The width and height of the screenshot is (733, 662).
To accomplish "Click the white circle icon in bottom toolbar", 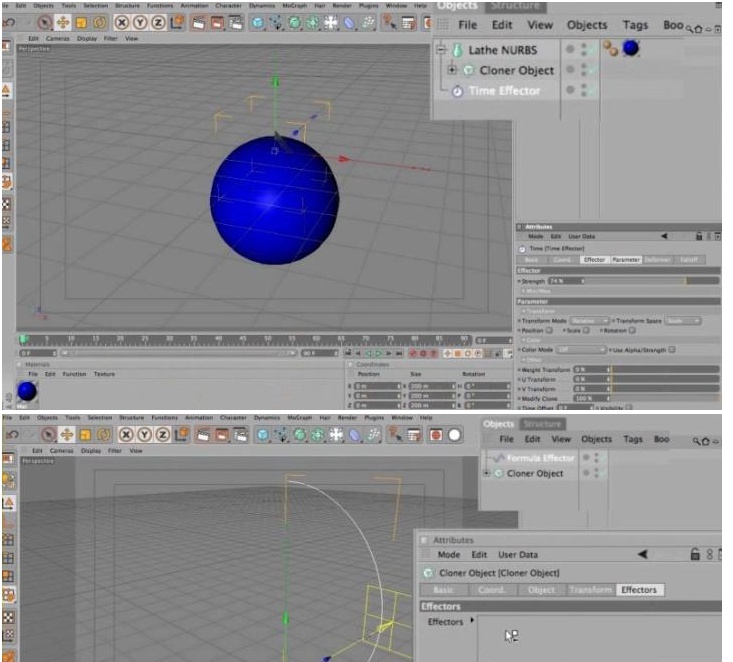I will [454, 435].
